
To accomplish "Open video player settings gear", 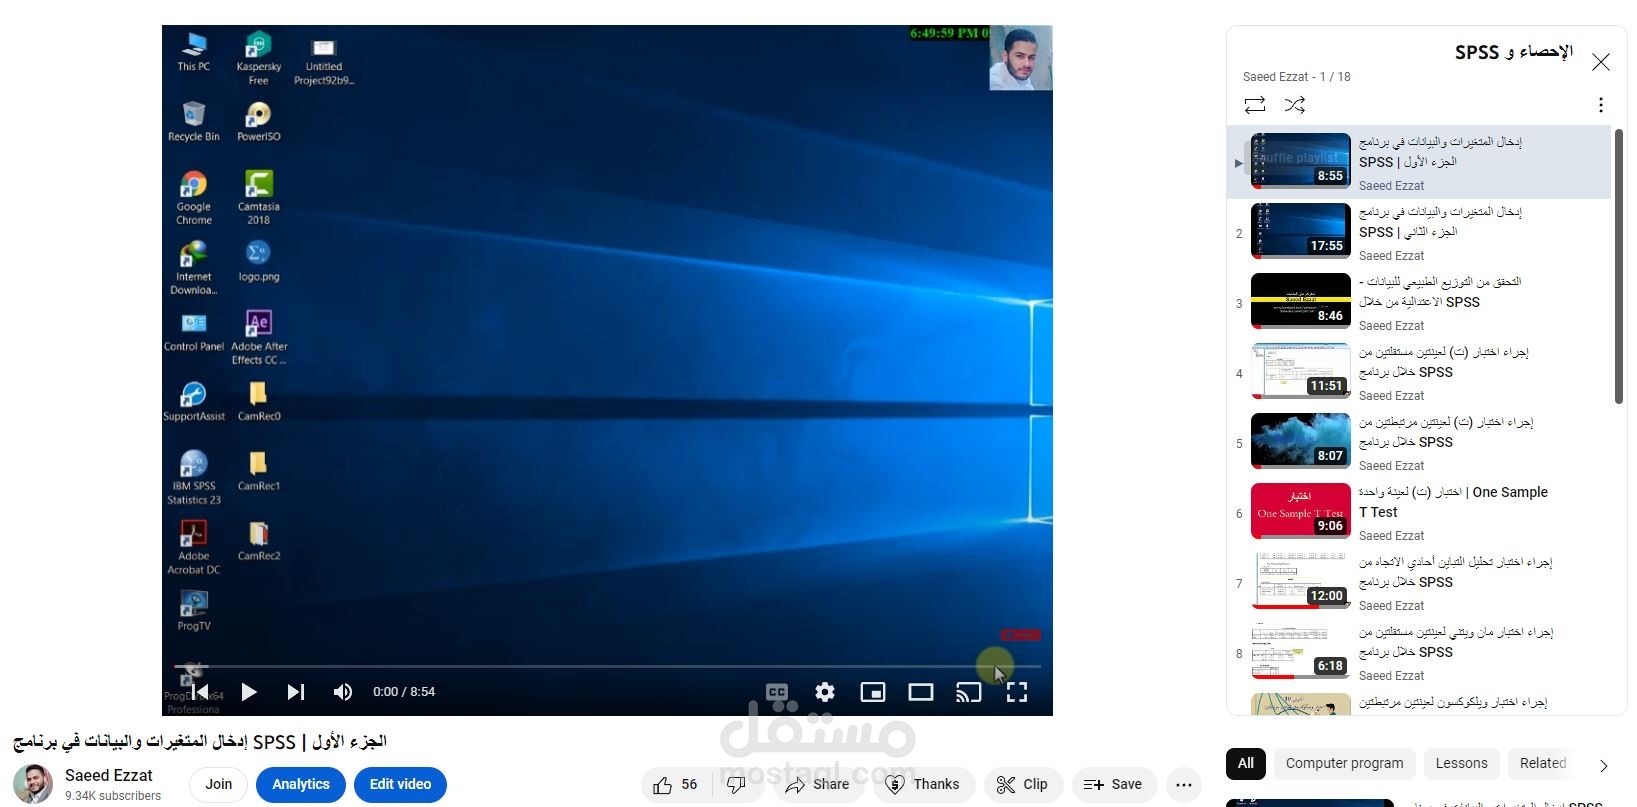I will [x=825, y=692].
